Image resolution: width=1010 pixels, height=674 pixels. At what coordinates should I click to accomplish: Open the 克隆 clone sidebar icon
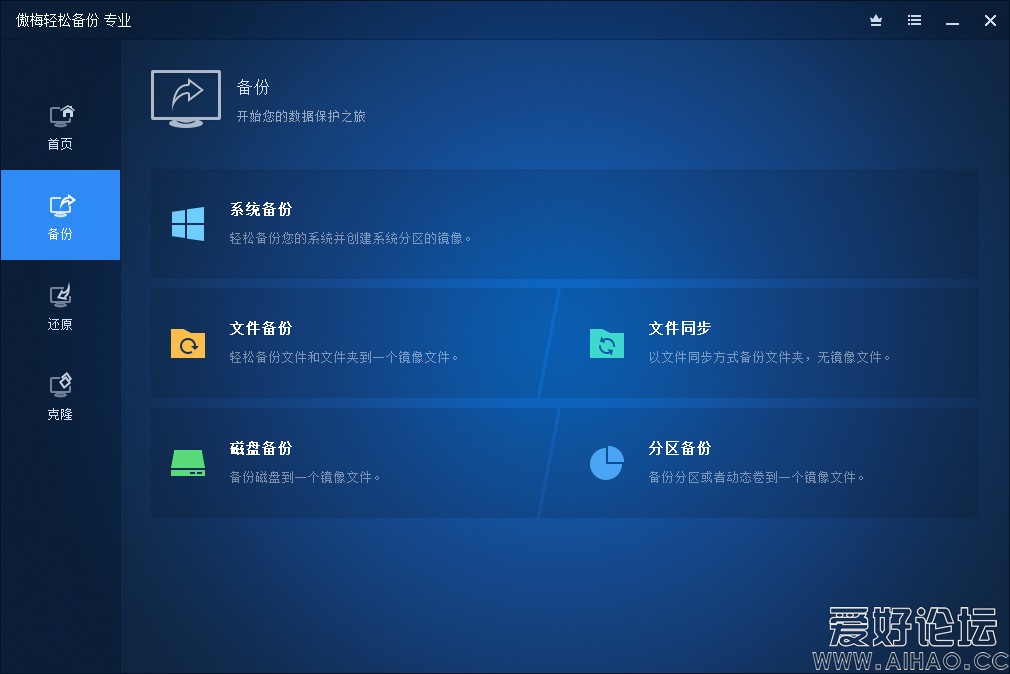tap(61, 385)
